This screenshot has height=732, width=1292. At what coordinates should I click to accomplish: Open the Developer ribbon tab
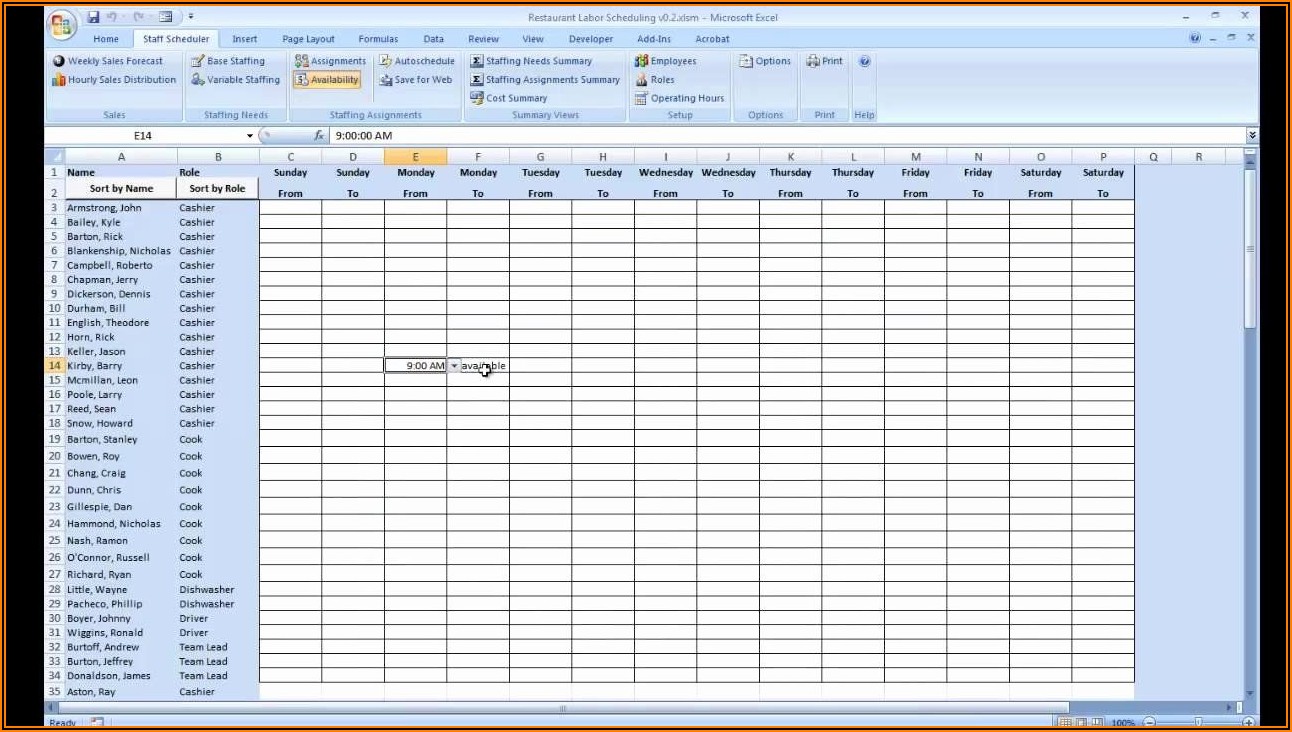(590, 39)
